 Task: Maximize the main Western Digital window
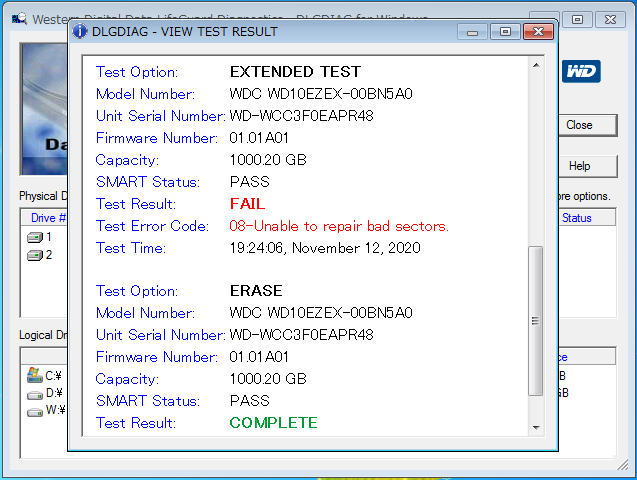pyautogui.click(x=577, y=19)
